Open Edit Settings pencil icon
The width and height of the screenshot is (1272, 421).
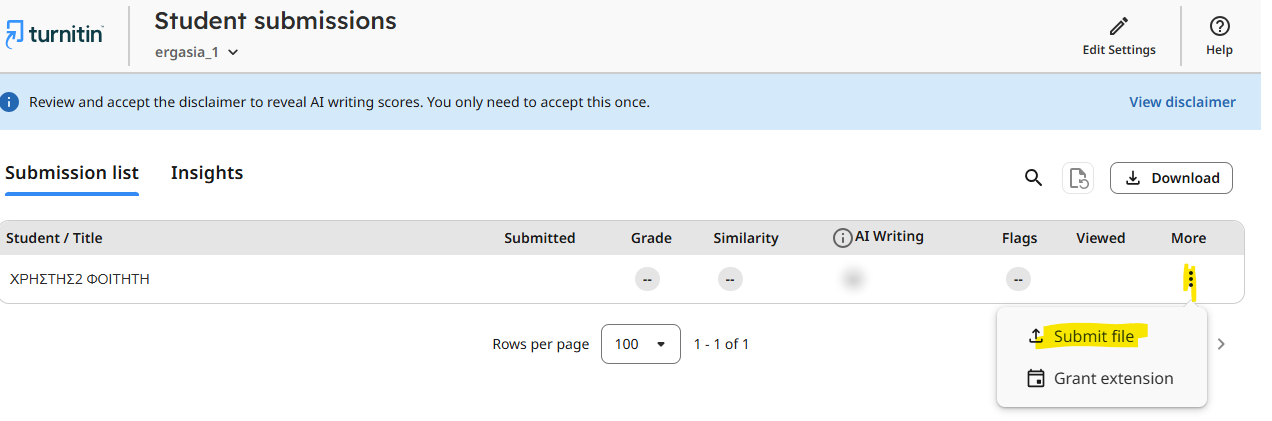tap(1119, 26)
